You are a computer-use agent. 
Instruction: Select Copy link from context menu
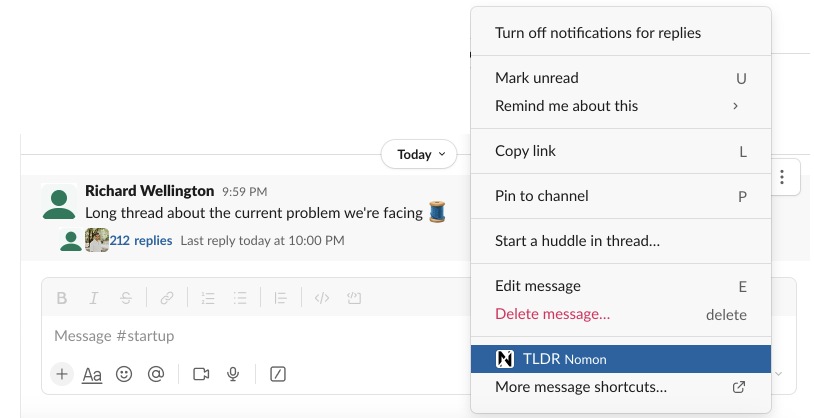coord(620,151)
